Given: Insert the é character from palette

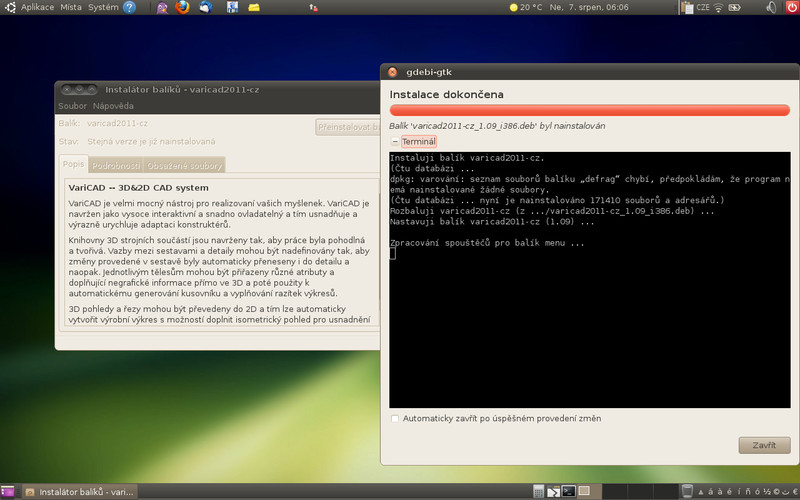Looking at the screenshot, I should (x=729, y=492).
